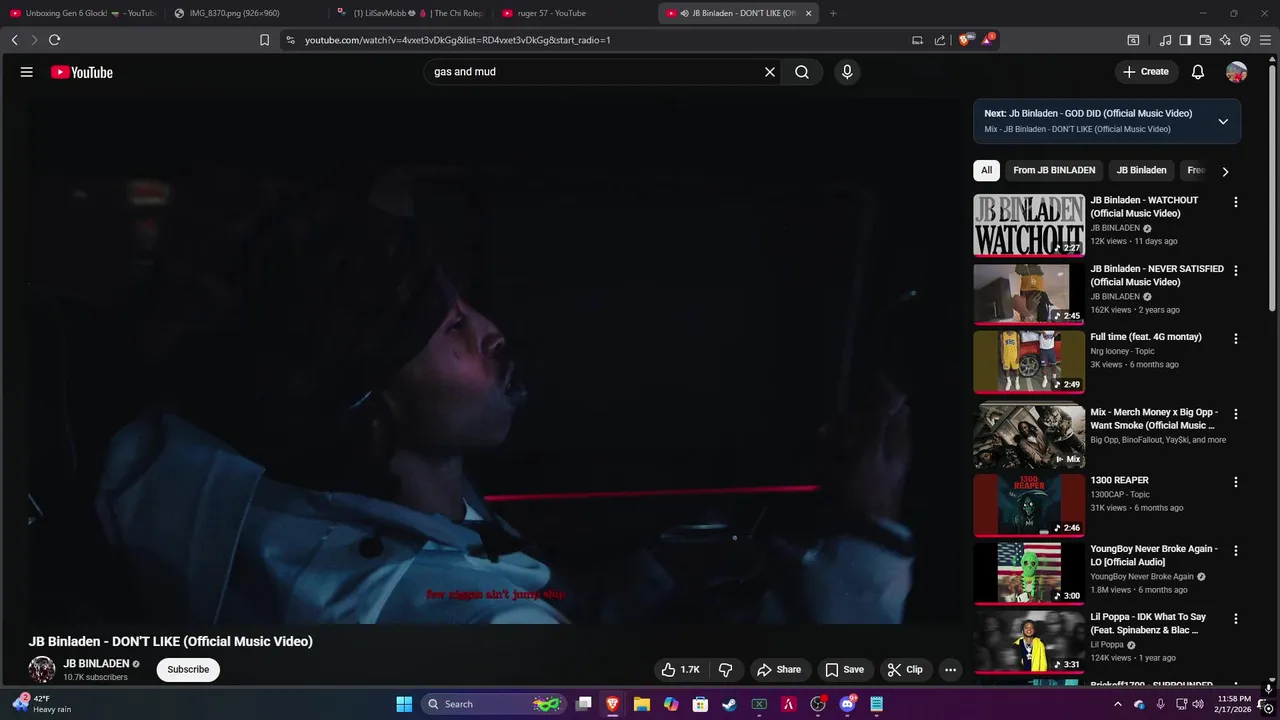Screen dimensions: 1280x720
Task: Open Brave VPN shield icon
Action: pos(1245,40)
